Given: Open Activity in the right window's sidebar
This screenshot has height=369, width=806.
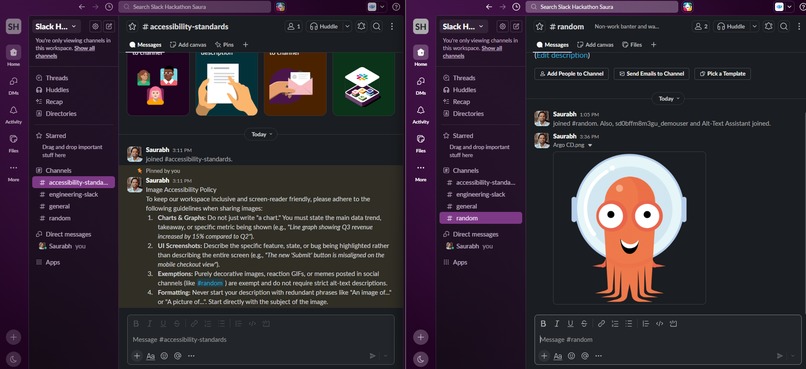Looking at the screenshot, I should (420, 114).
